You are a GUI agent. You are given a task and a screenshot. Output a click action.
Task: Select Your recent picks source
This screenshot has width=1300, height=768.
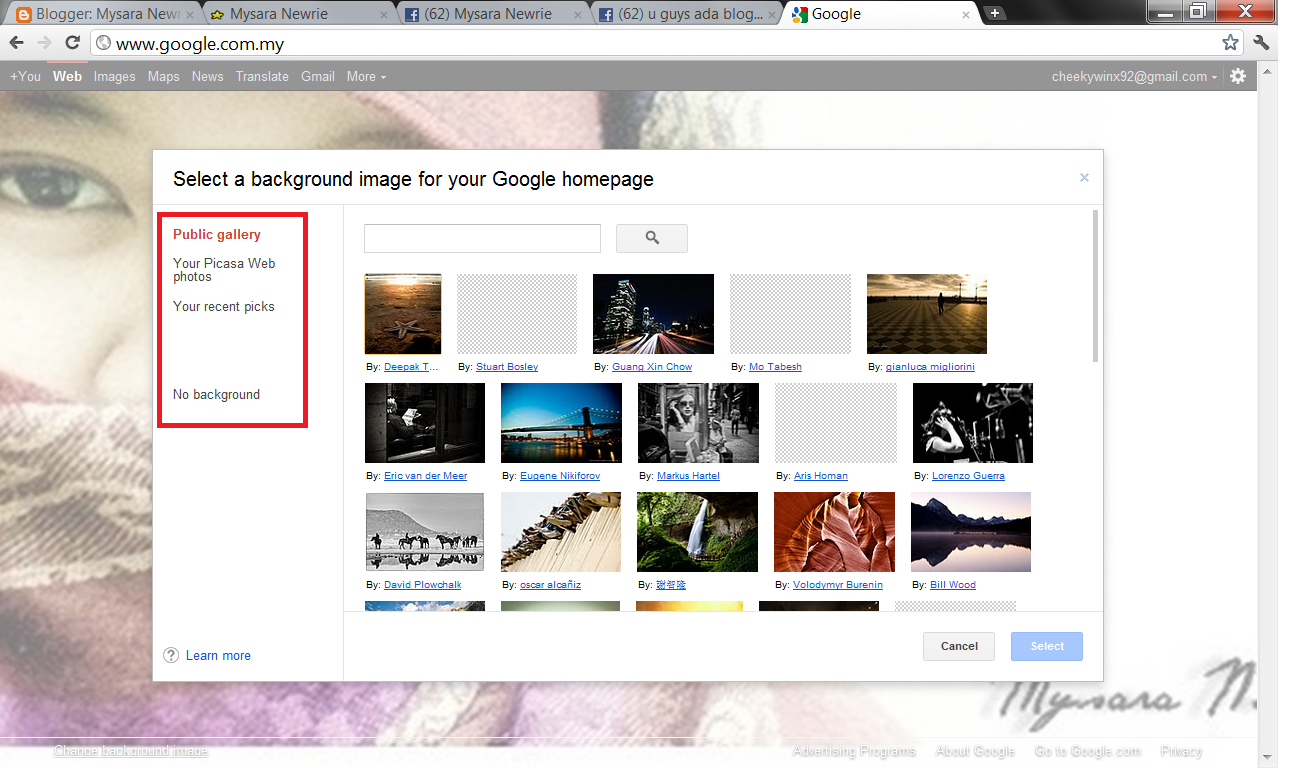[222, 306]
